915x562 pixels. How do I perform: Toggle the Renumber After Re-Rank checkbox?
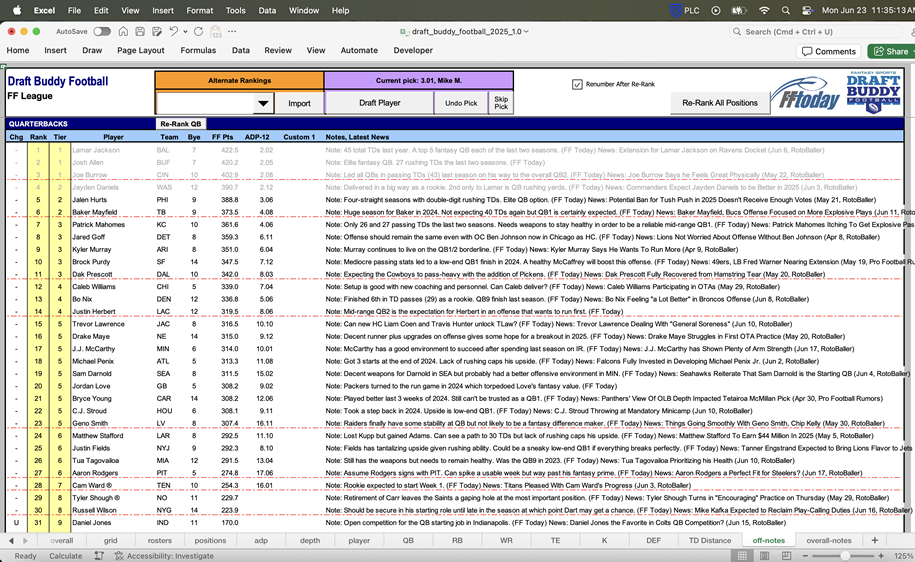[577, 85]
